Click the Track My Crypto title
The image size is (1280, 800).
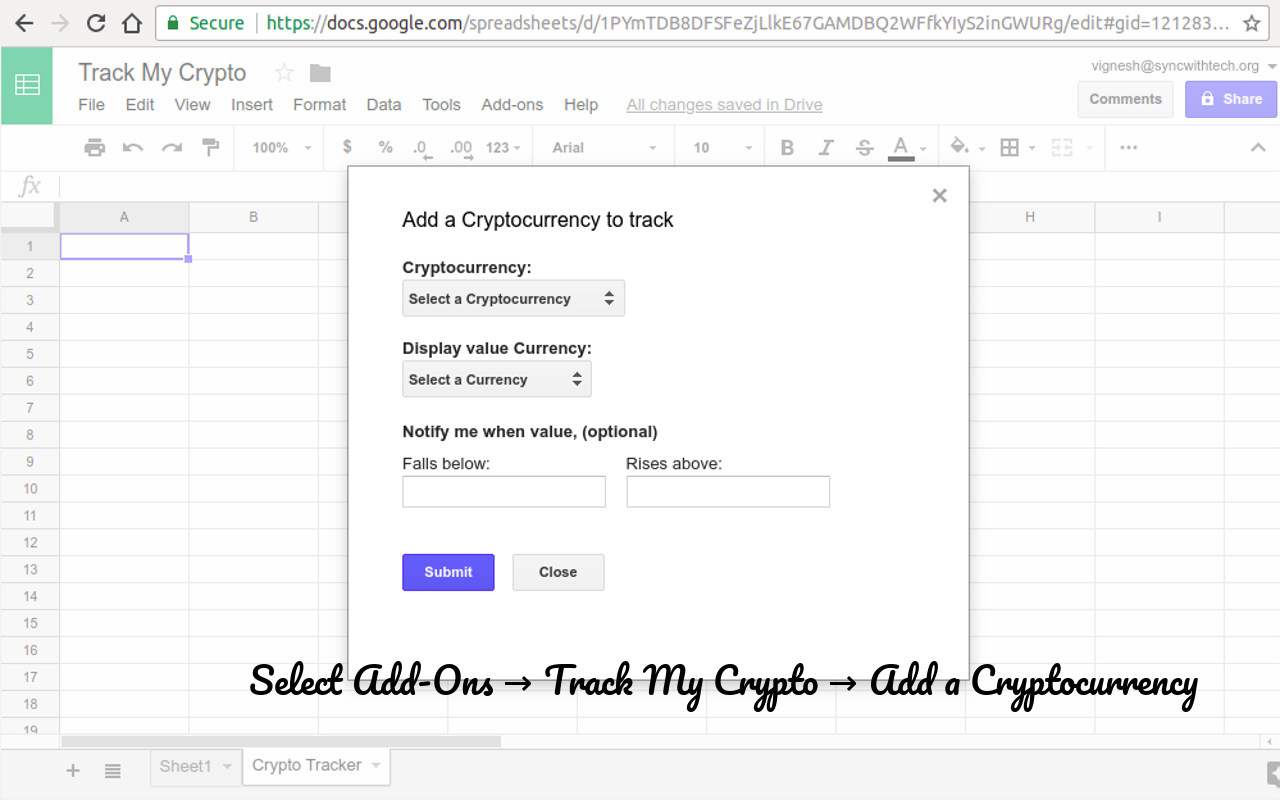click(162, 73)
